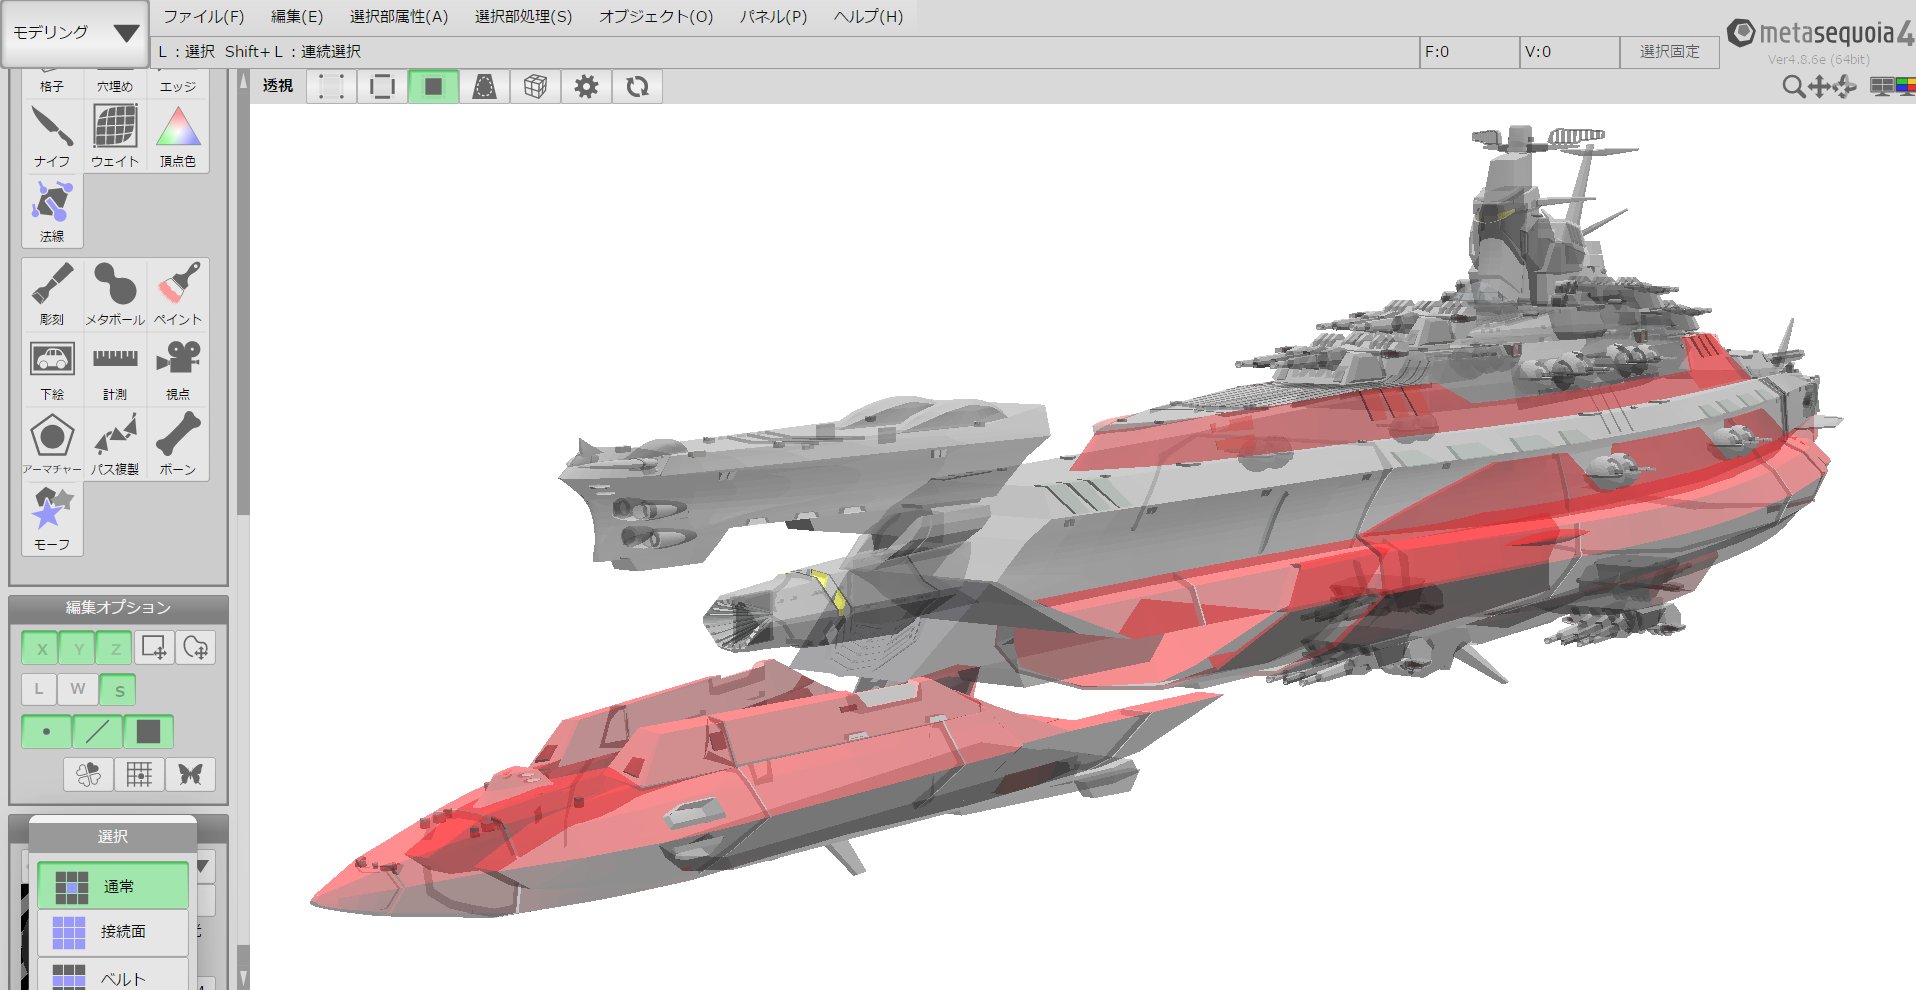The width and height of the screenshot is (1916, 990).
Task: Click the 選択 popup header
Action: [112, 836]
